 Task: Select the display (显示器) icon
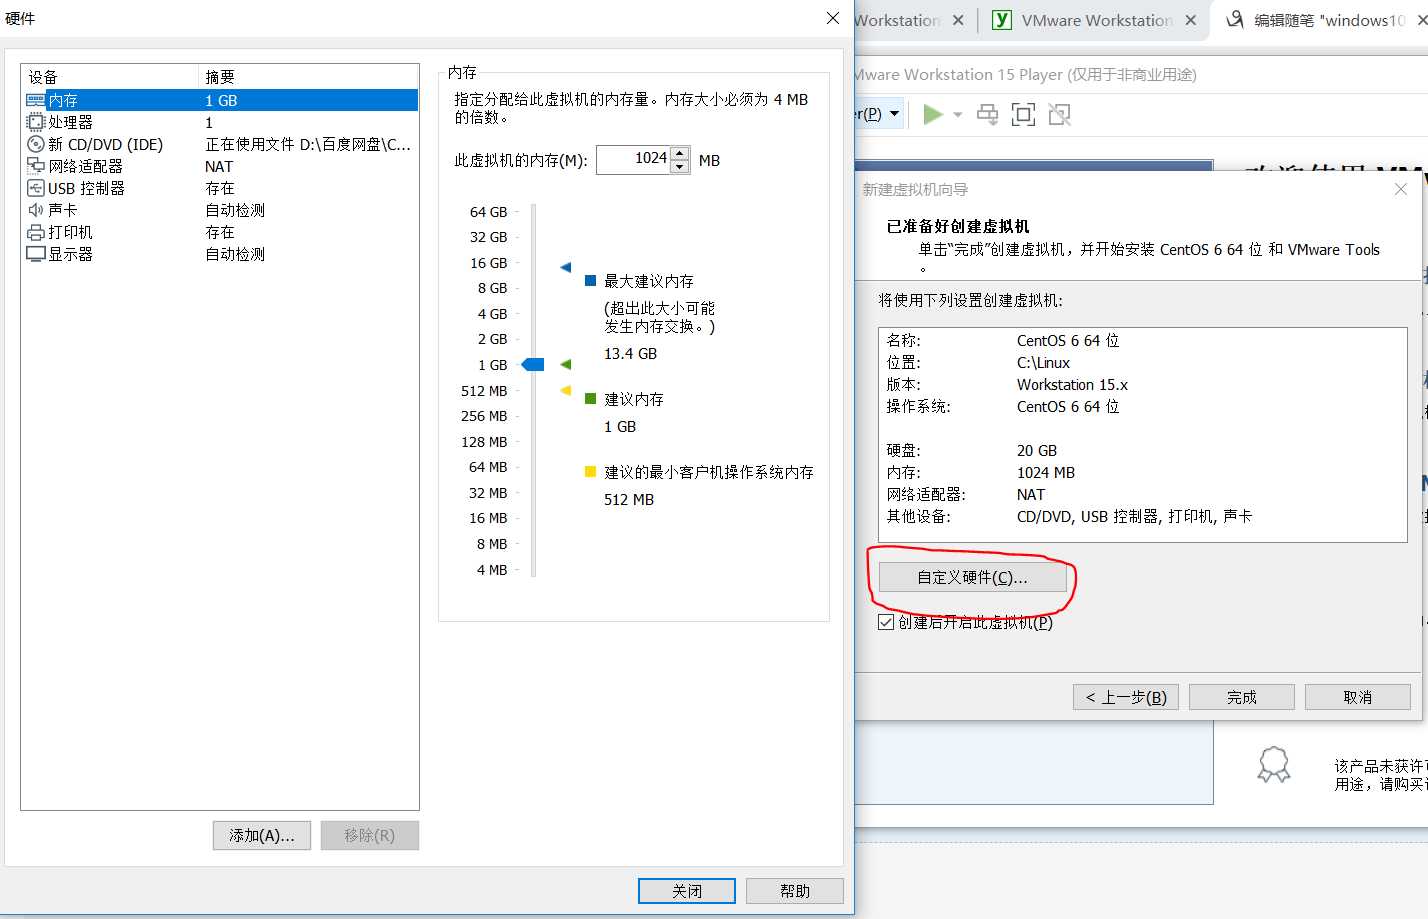[36, 254]
